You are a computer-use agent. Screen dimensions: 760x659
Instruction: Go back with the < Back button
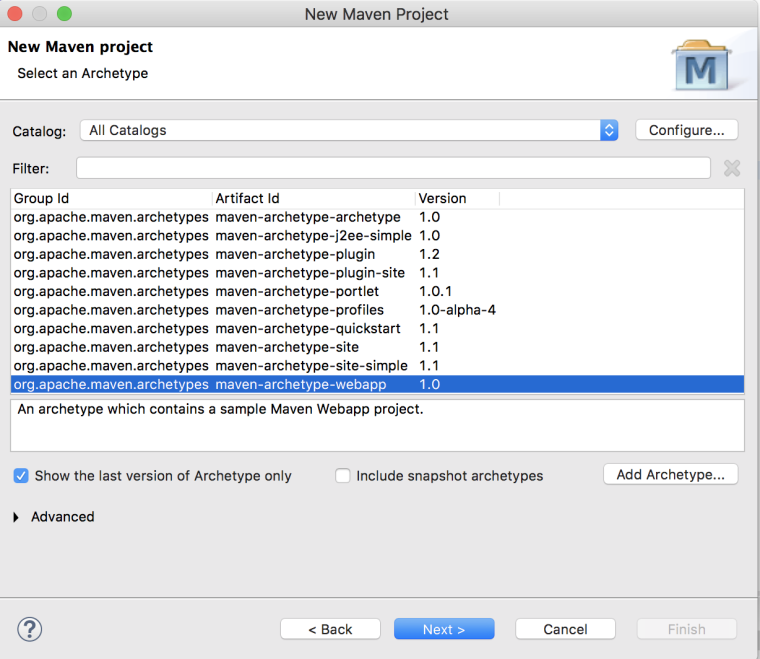pyautogui.click(x=330, y=629)
